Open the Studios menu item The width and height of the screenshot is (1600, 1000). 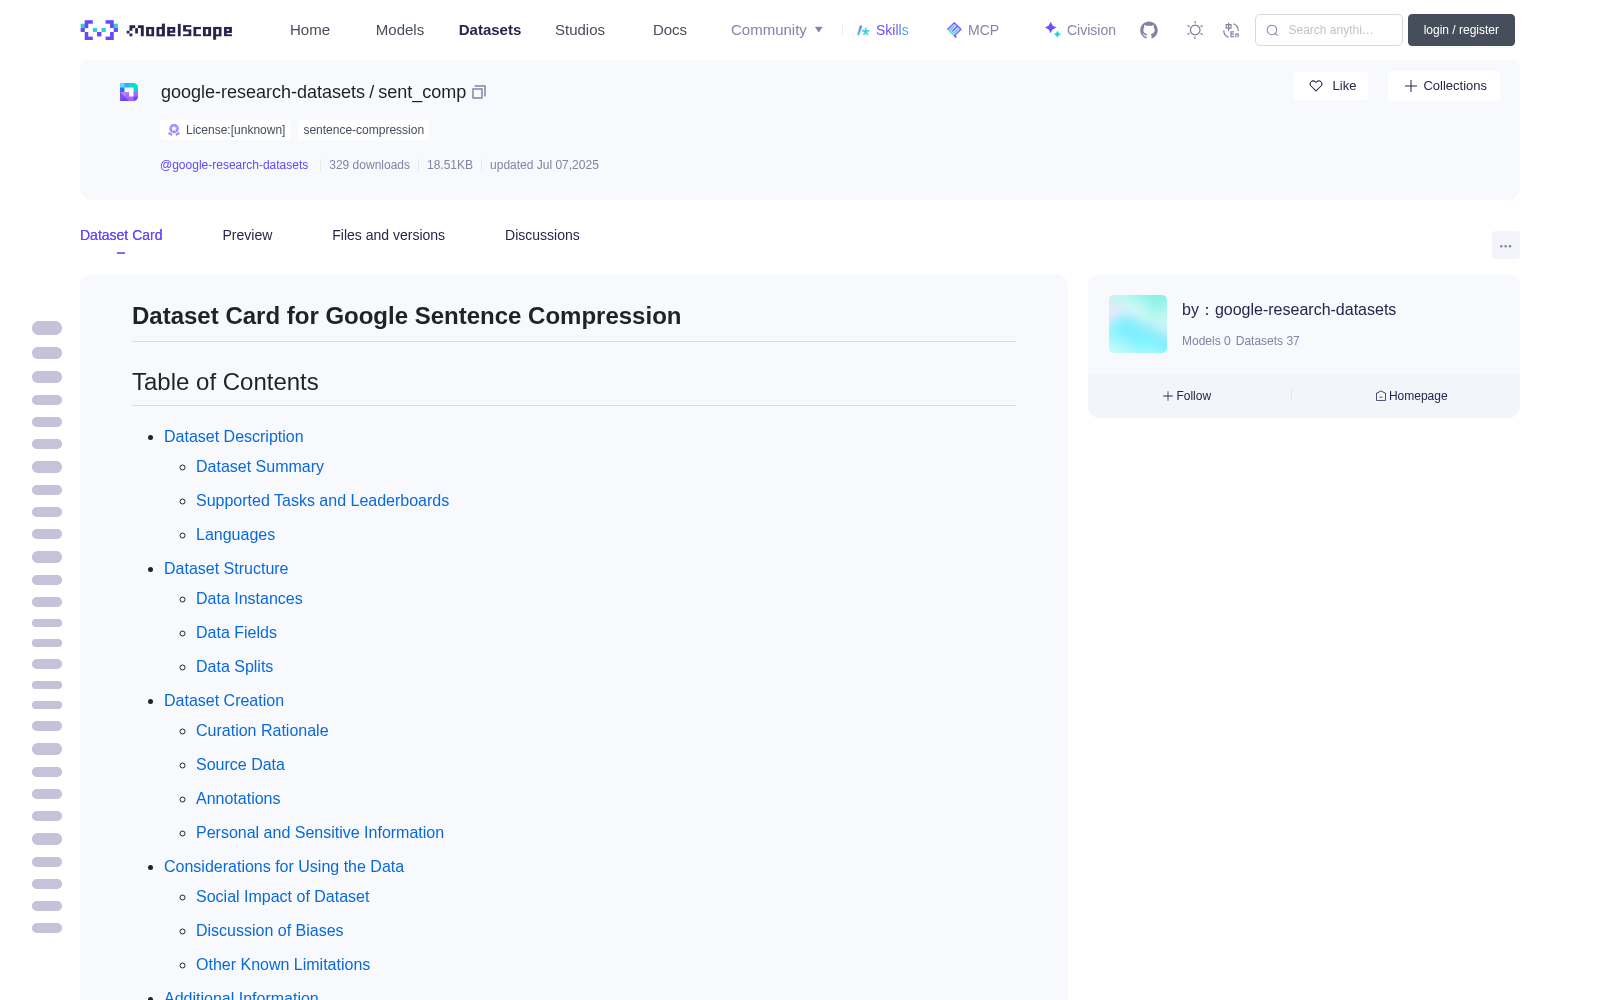pos(580,30)
